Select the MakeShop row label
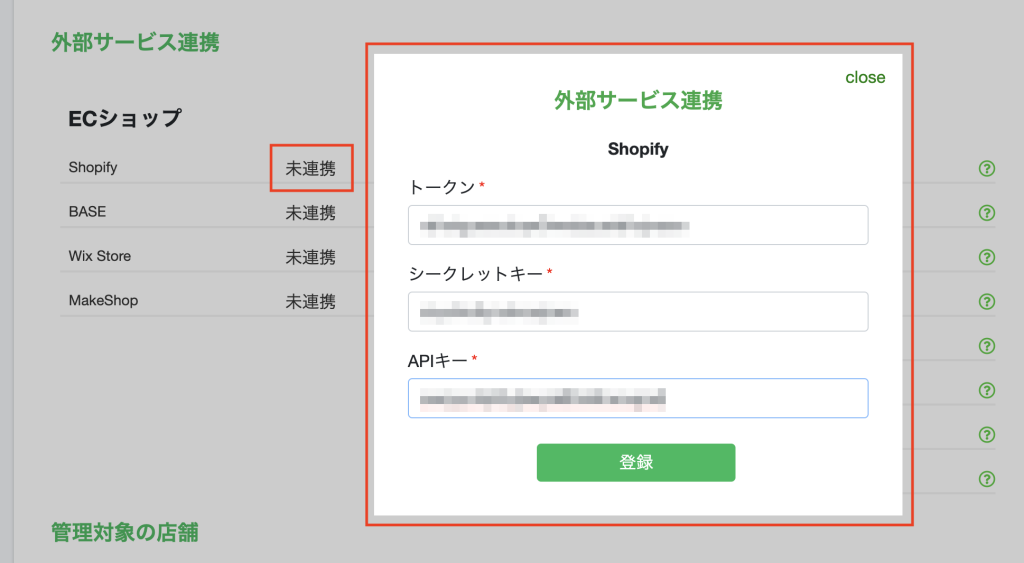Screen dimensions: 1024x563 pyautogui.click(x=103, y=300)
